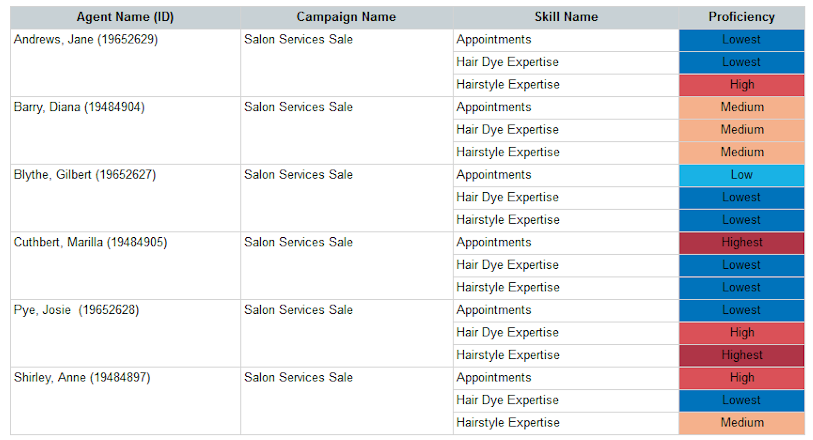The image size is (813, 440).
Task: Select agent Andrews, Jane (19652629)
Action: [x=86, y=39]
